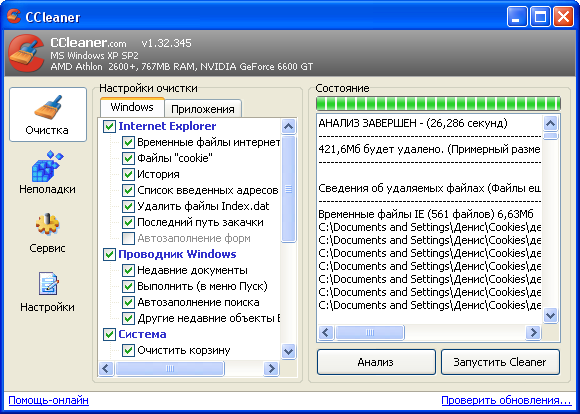
Task: Click cleaning options list right arrow
Action: point(272,368)
